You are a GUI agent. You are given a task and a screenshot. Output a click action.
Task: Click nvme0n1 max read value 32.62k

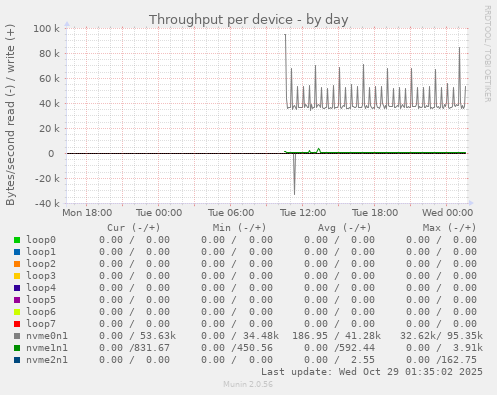[x=418, y=336]
